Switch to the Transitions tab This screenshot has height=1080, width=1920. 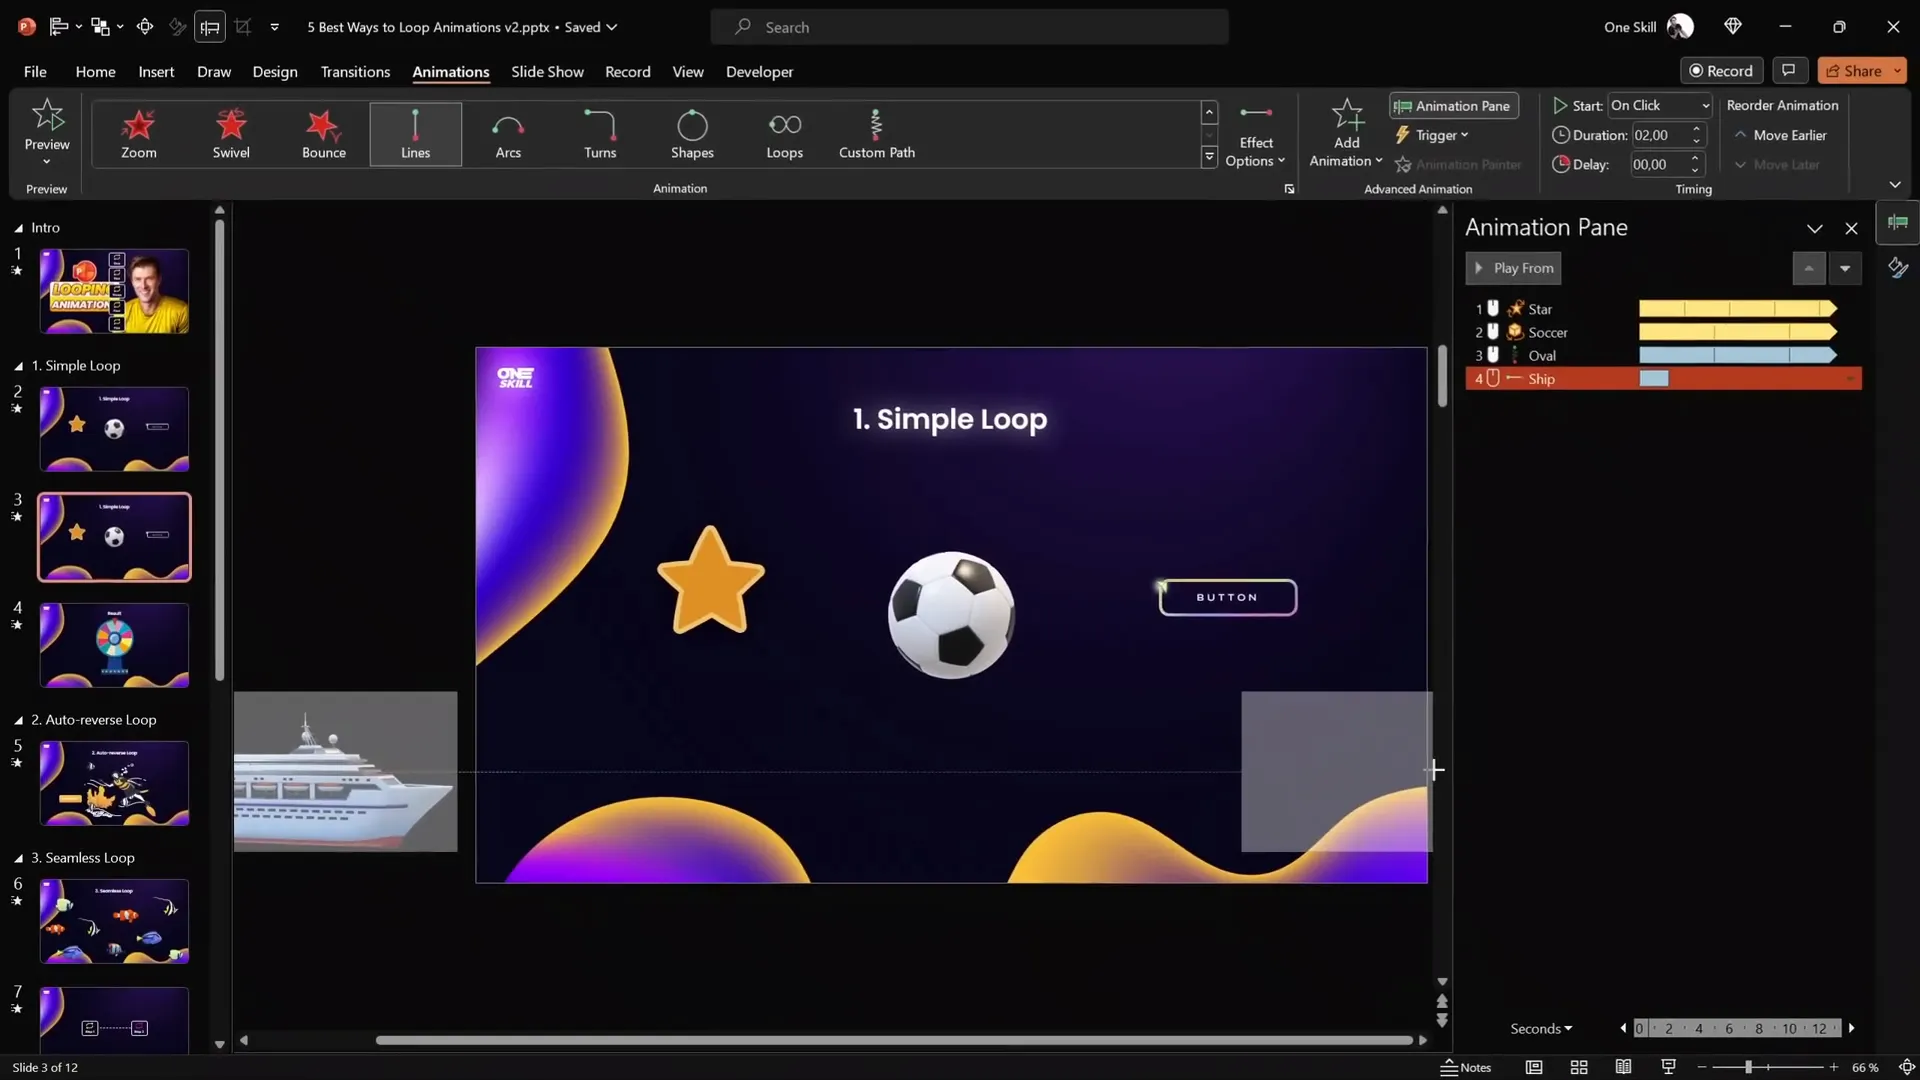[x=355, y=72]
